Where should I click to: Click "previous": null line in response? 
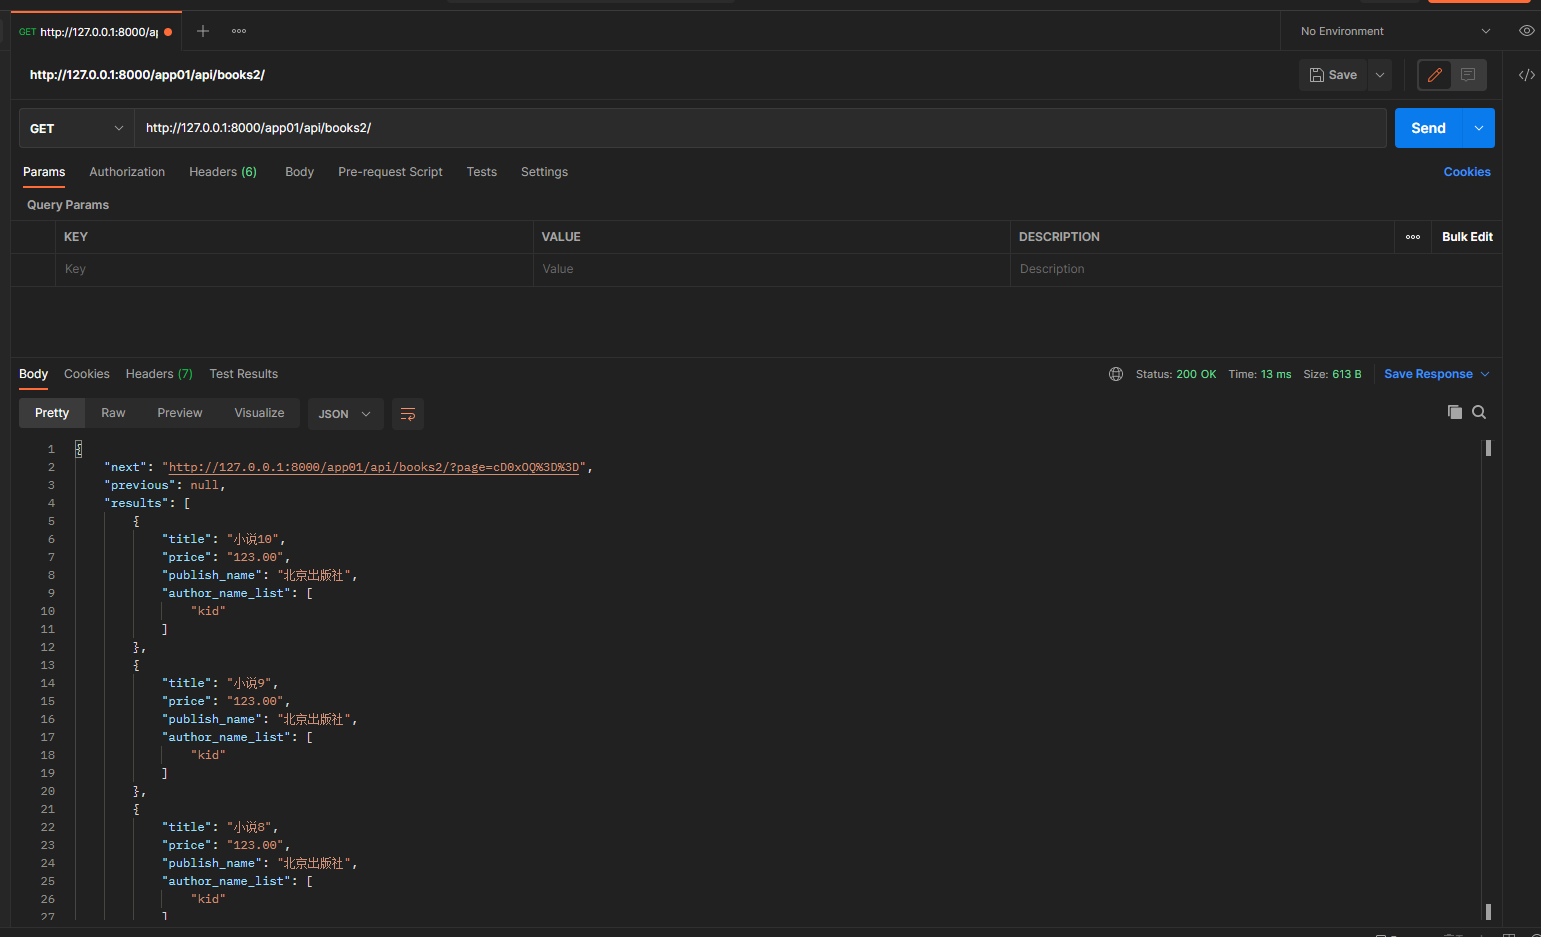[165, 485]
